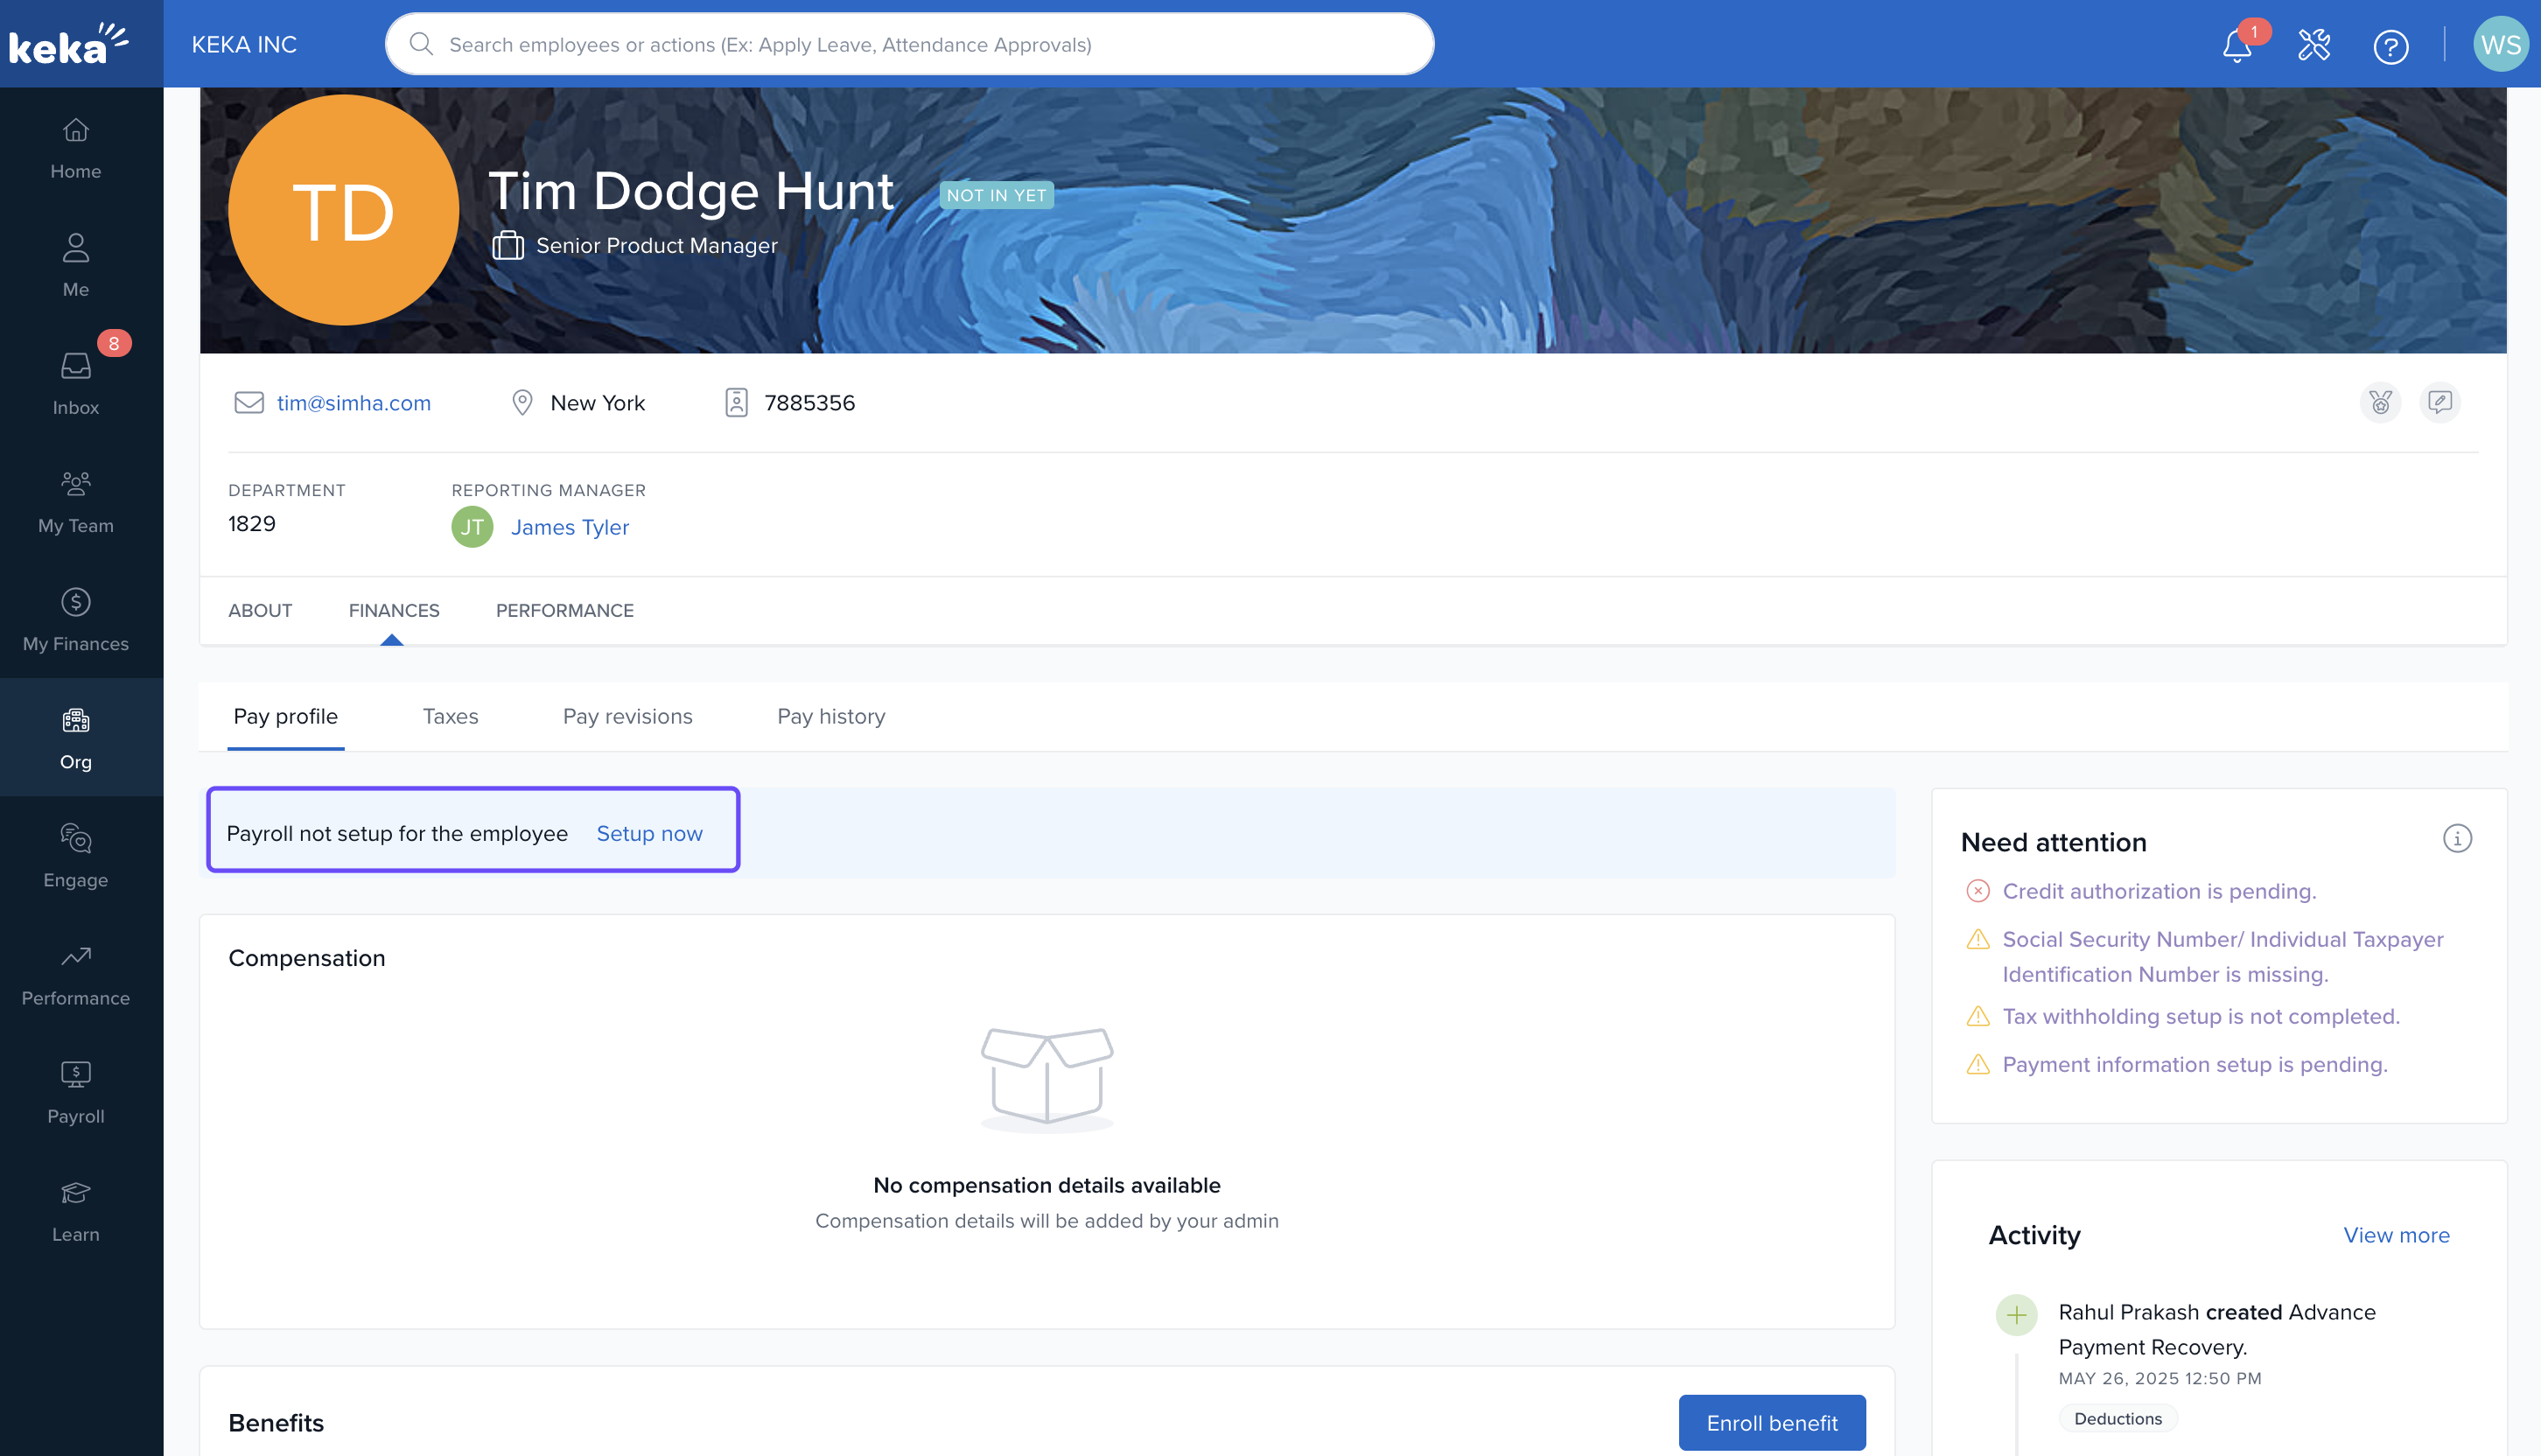This screenshot has width=2541, height=1456.
Task: Open James Tyler's profile link
Action: [569, 527]
